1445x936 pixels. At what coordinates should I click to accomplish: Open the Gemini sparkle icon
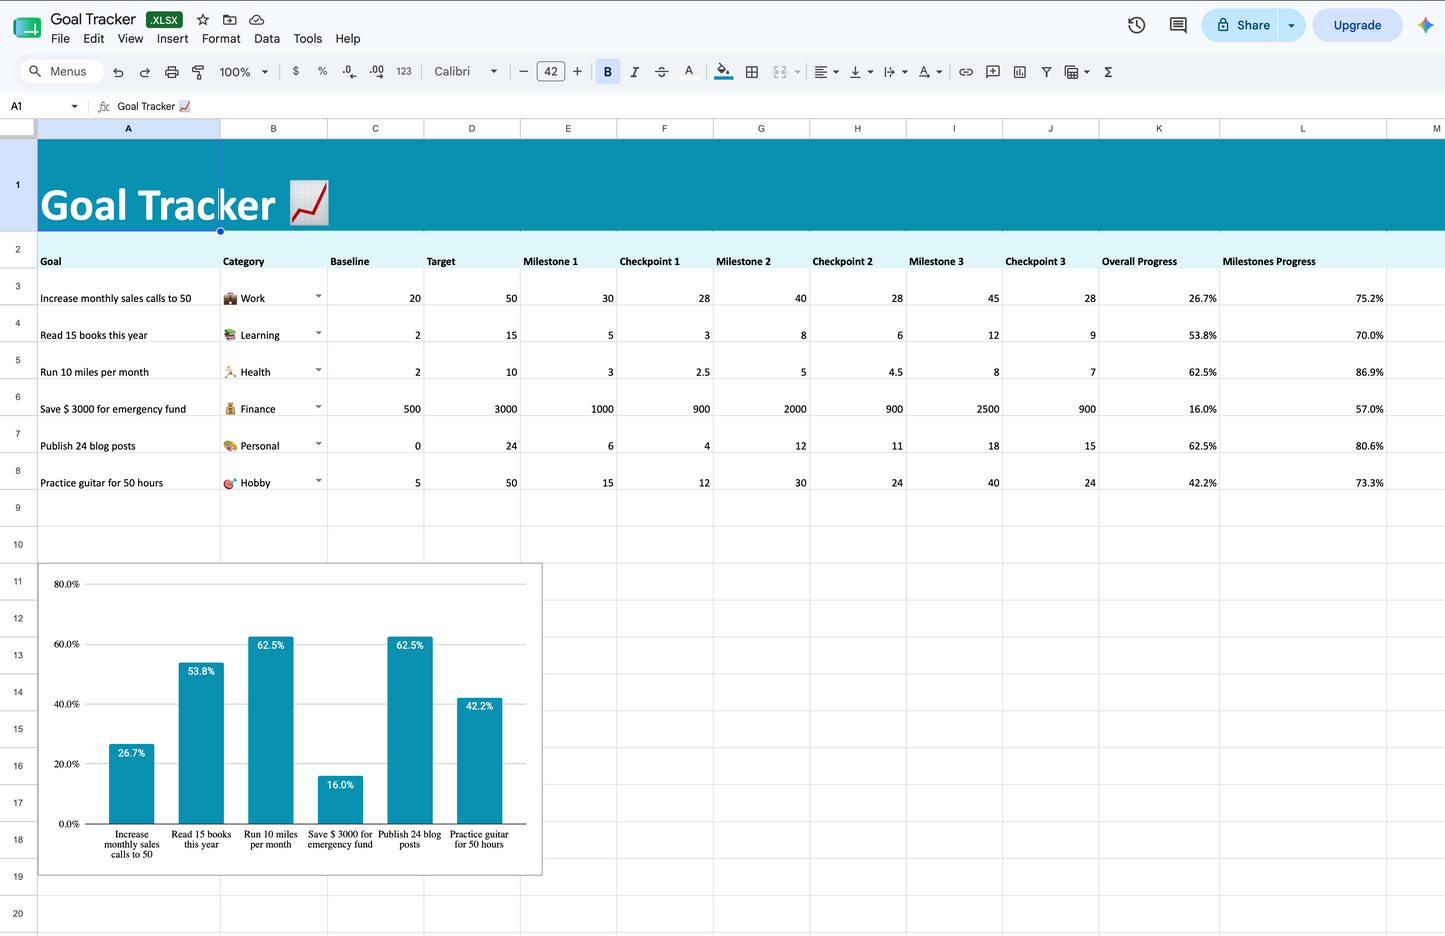pos(1426,25)
